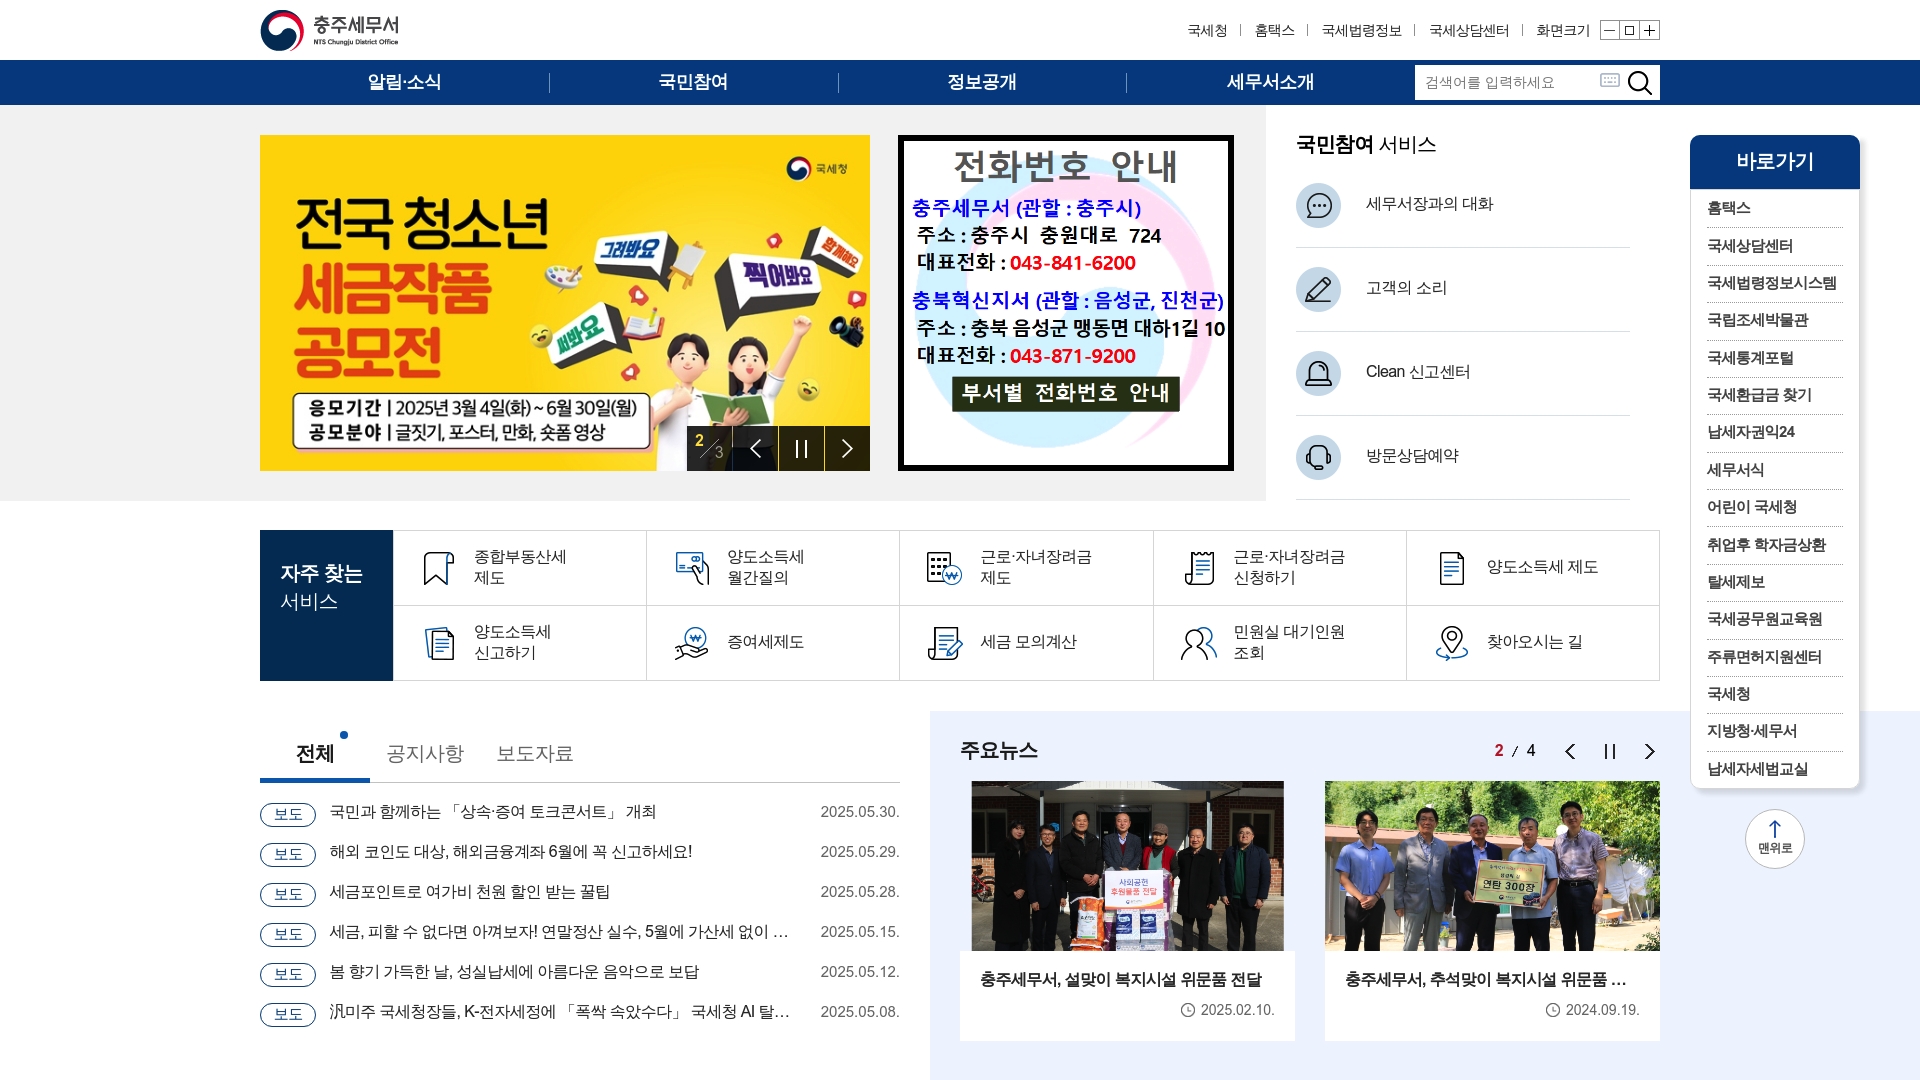This screenshot has width=1920, height=1080.
Task: Show previous 주요뉴스 item
Action: (x=1570, y=752)
